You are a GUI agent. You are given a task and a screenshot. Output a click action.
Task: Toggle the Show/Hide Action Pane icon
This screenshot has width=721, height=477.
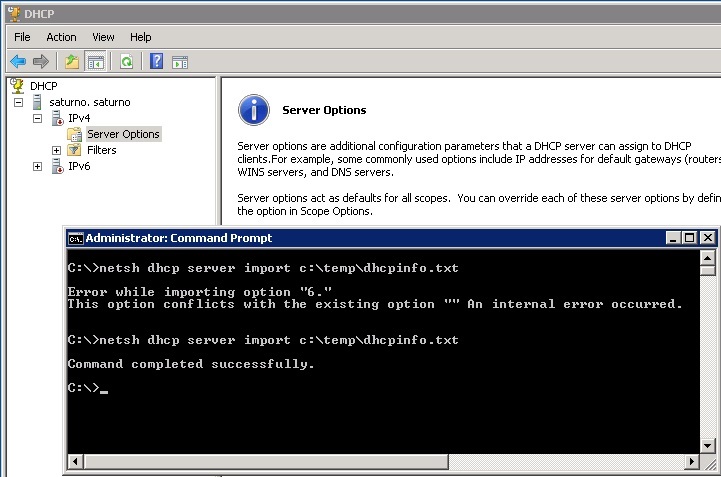click(x=180, y=61)
